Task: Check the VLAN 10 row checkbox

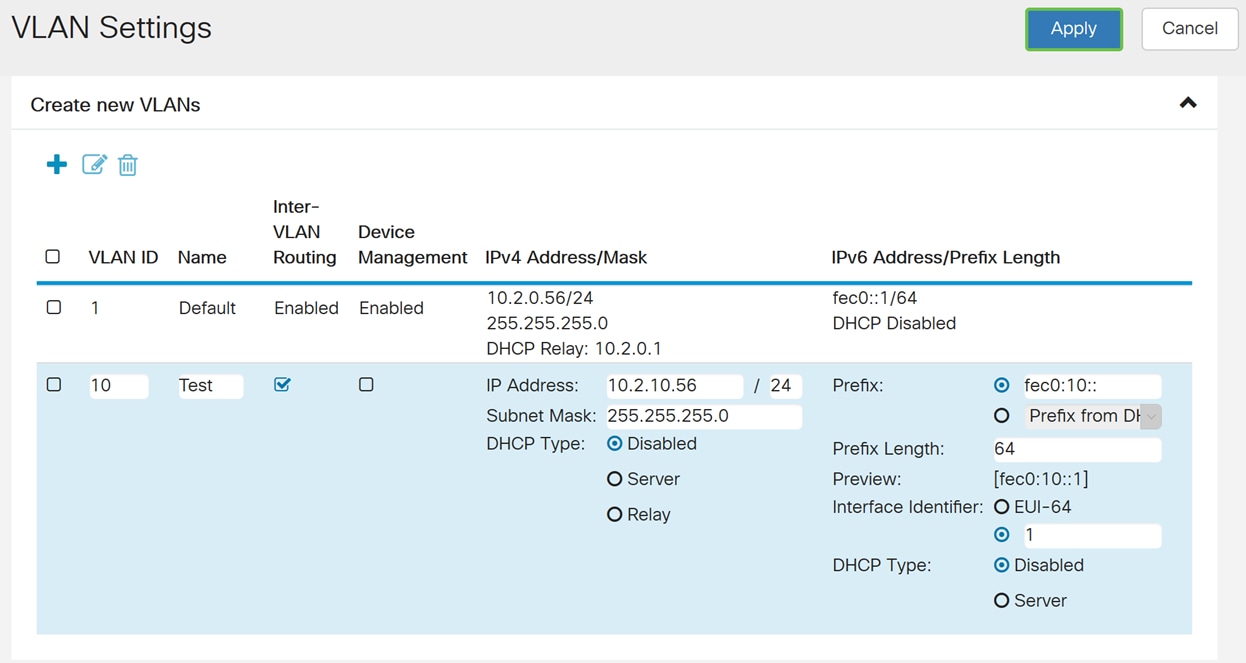Action: point(53,384)
